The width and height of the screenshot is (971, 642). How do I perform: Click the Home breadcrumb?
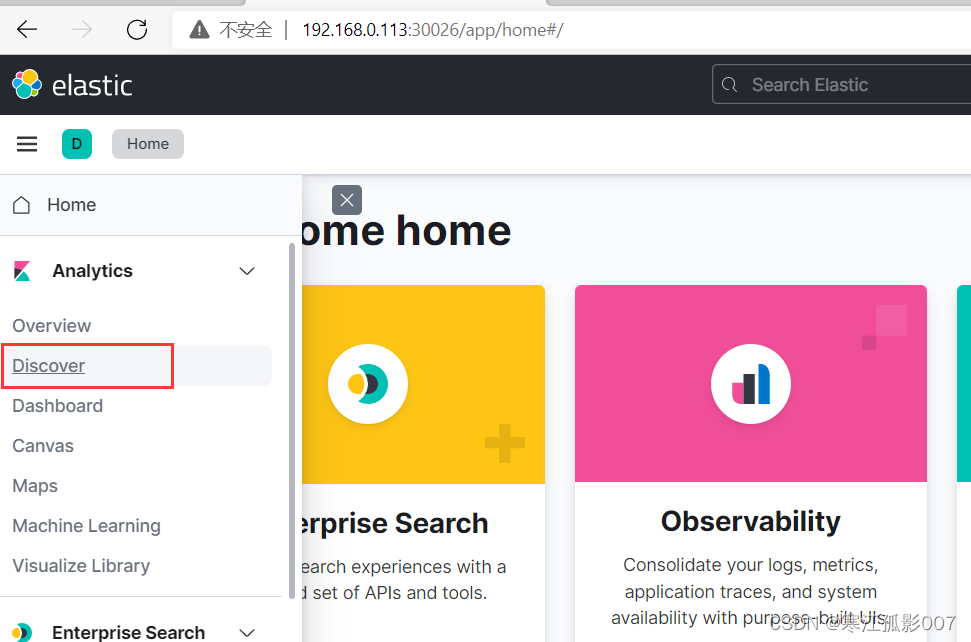pyautogui.click(x=148, y=144)
